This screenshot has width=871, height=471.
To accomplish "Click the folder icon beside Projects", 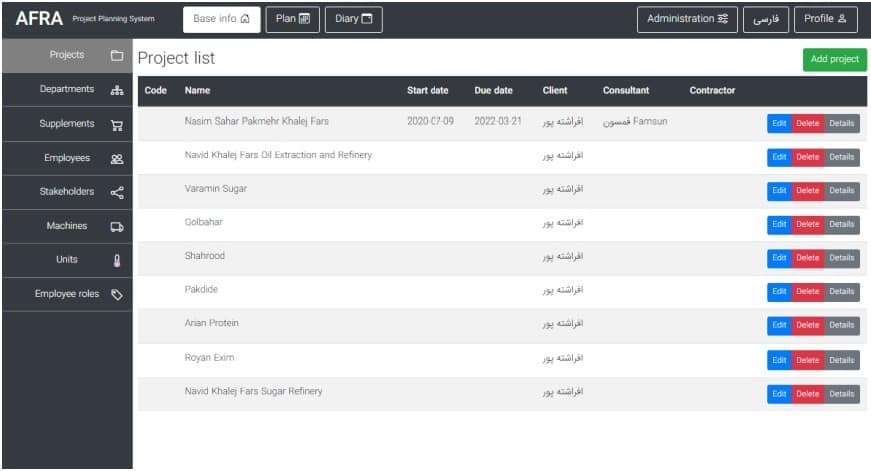I will [x=116, y=55].
